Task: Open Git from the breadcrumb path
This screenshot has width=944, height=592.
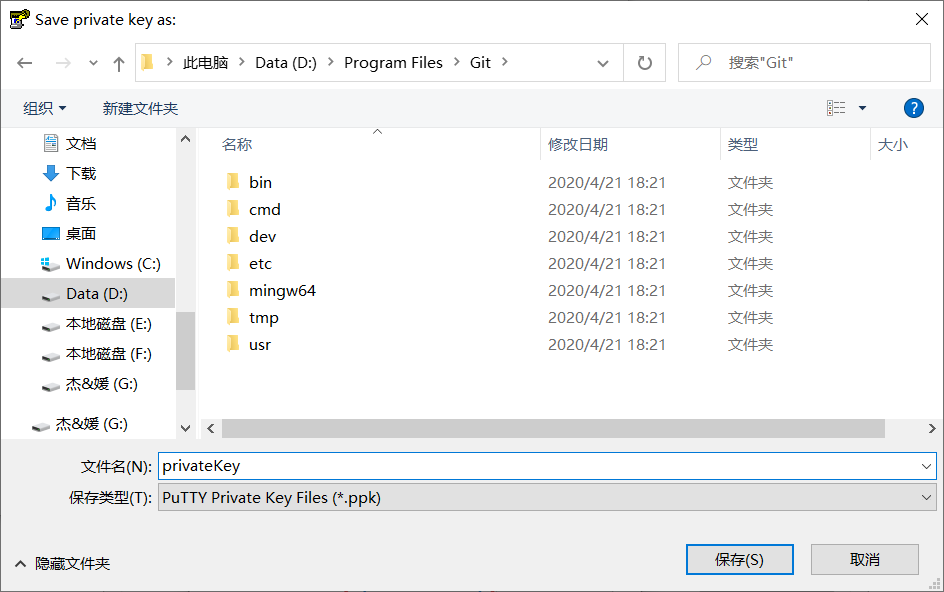Action: [480, 62]
